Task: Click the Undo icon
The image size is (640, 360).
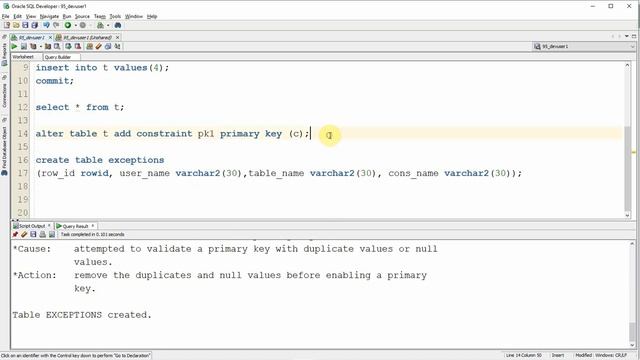Action: 46,25
